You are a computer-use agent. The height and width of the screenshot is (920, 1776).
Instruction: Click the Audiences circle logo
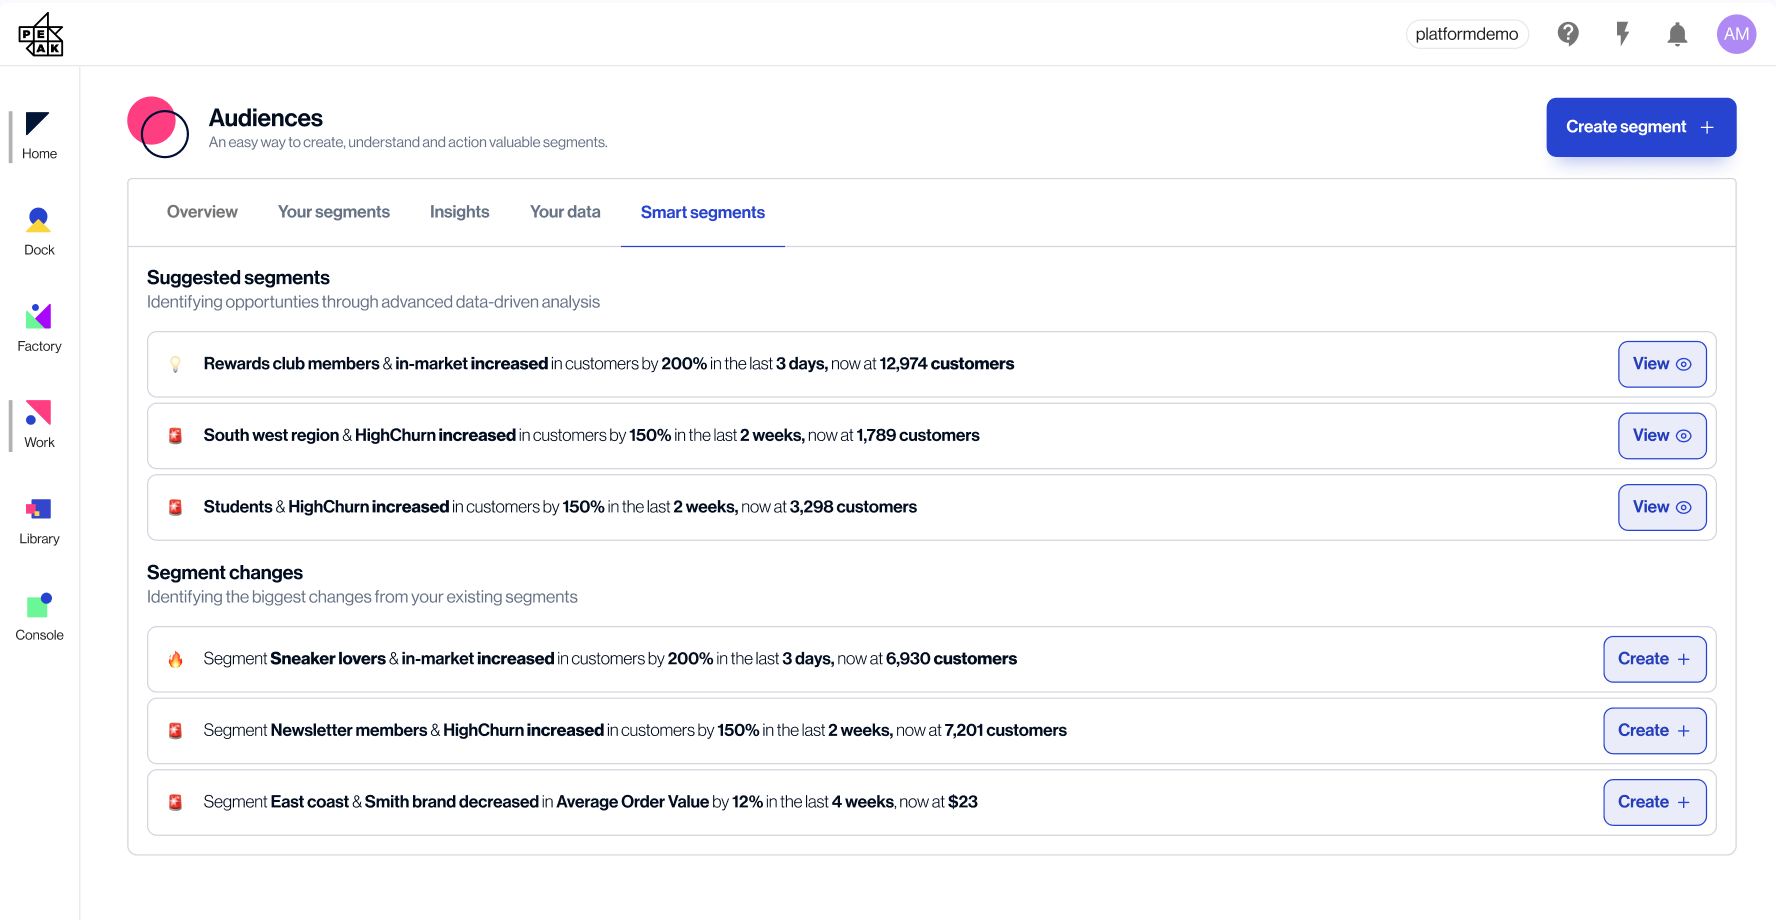[158, 128]
